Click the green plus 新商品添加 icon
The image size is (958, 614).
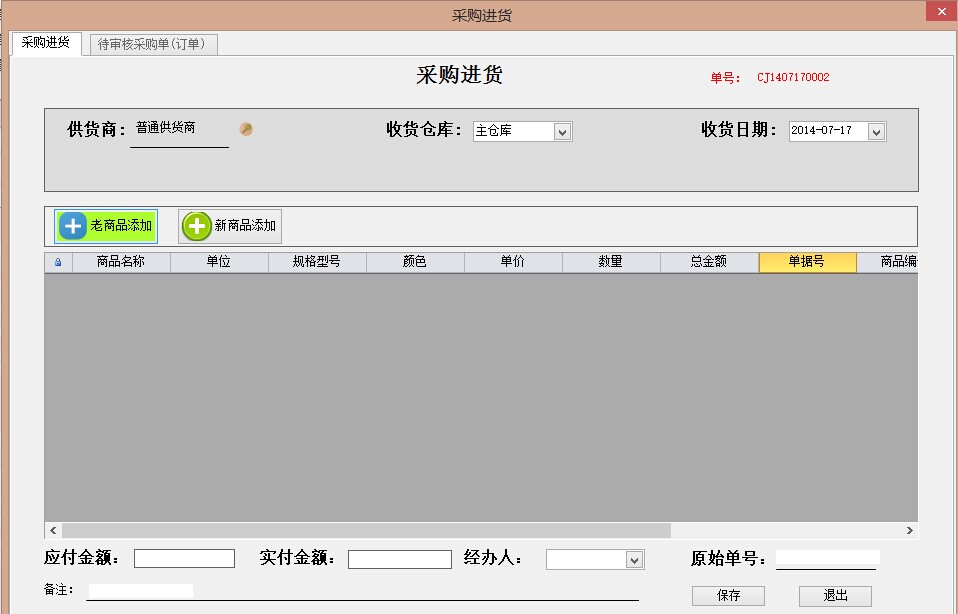click(x=197, y=226)
